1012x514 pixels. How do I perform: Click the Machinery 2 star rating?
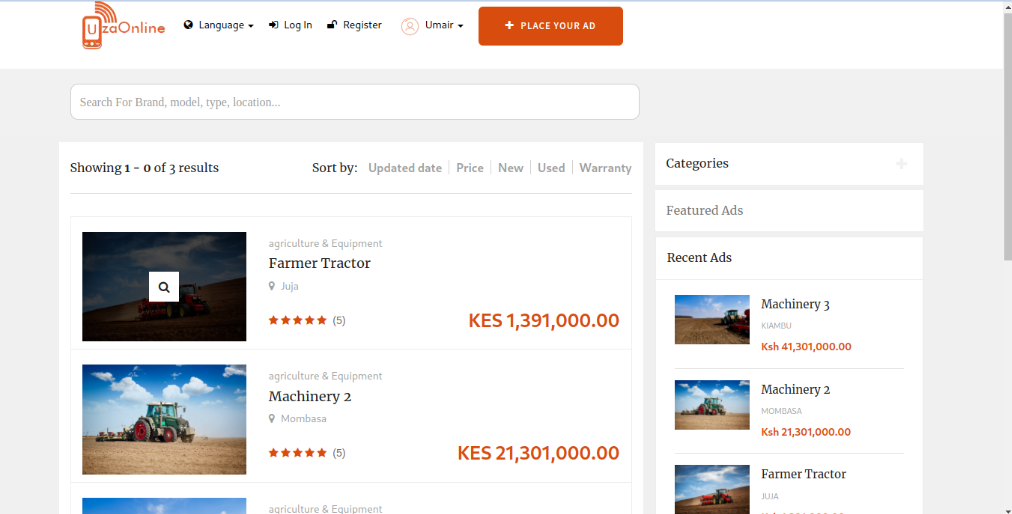click(x=298, y=453)
